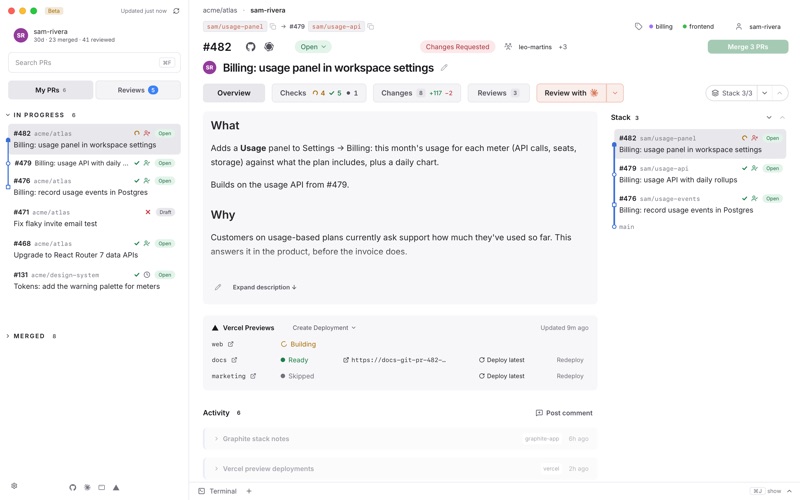Click the billing label
The height and width of the screenshot is (500, 800).
click(661, 27)
